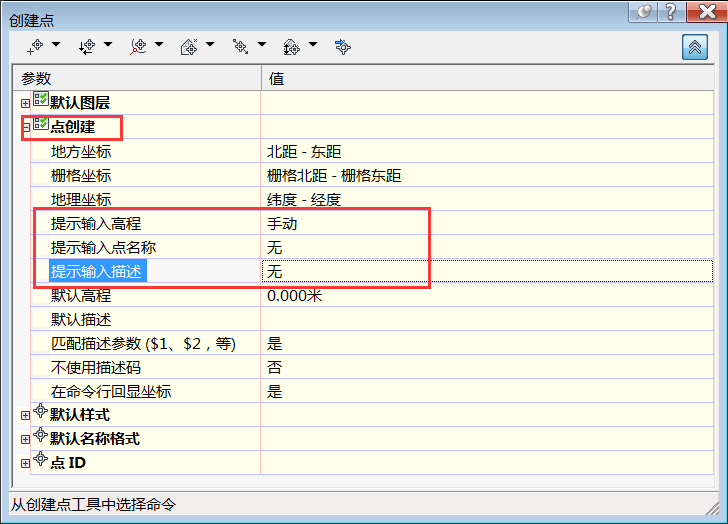Click the 值 column header
The image size is (728, 524).
[x=488, y=78]
